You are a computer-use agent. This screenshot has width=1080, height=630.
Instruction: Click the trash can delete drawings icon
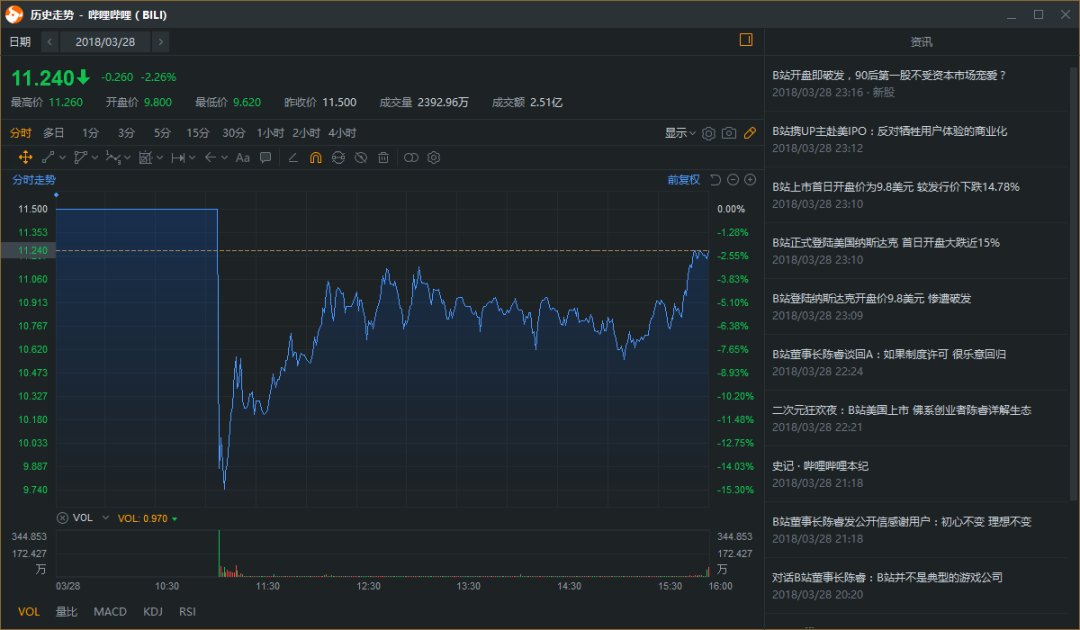click(384, 158)
